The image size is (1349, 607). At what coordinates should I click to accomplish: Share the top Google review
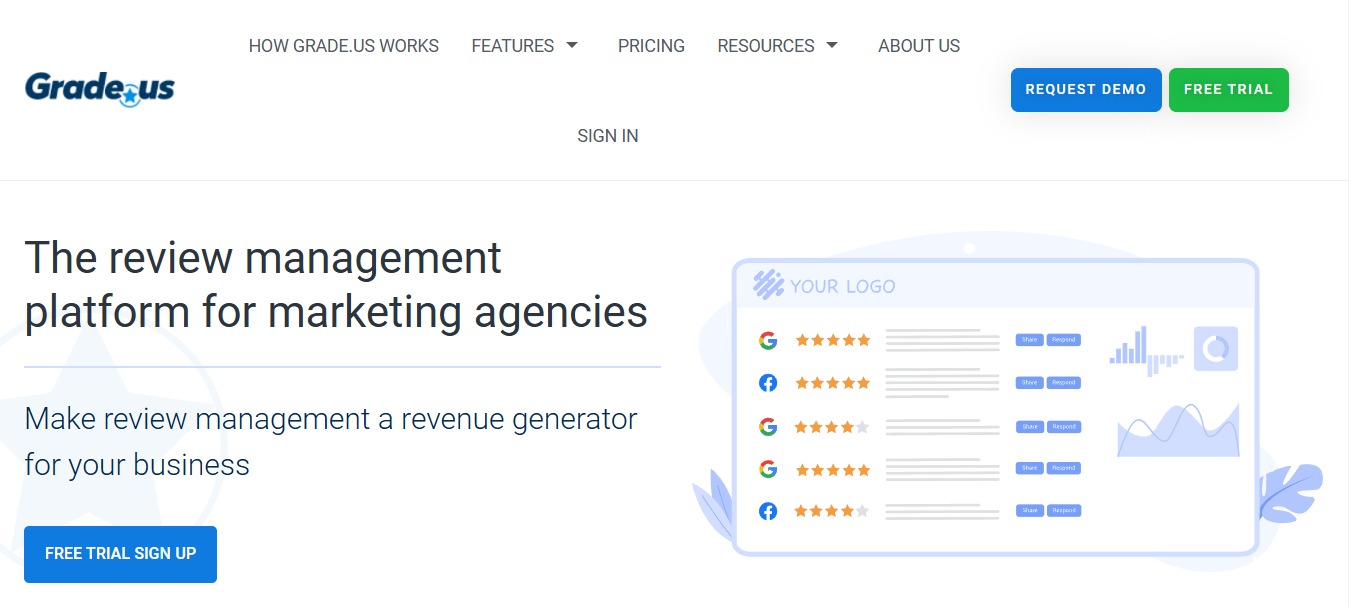(1029, 340)
